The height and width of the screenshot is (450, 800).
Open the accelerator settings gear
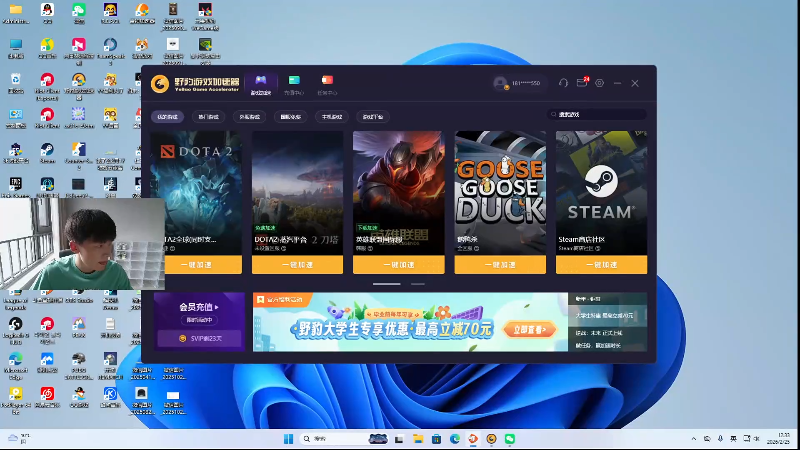point(599,83)
